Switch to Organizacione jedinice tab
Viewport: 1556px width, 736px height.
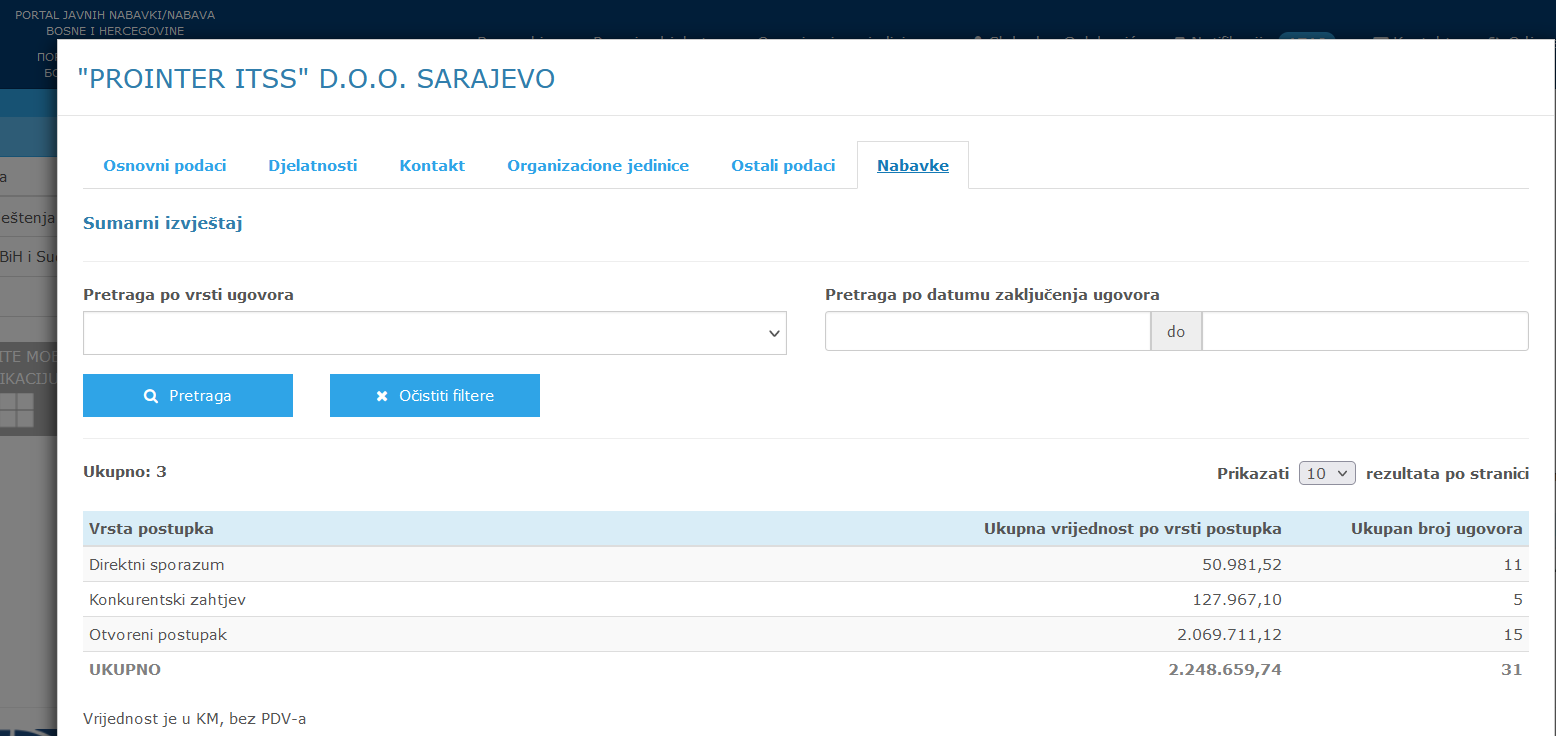[598, 165]
